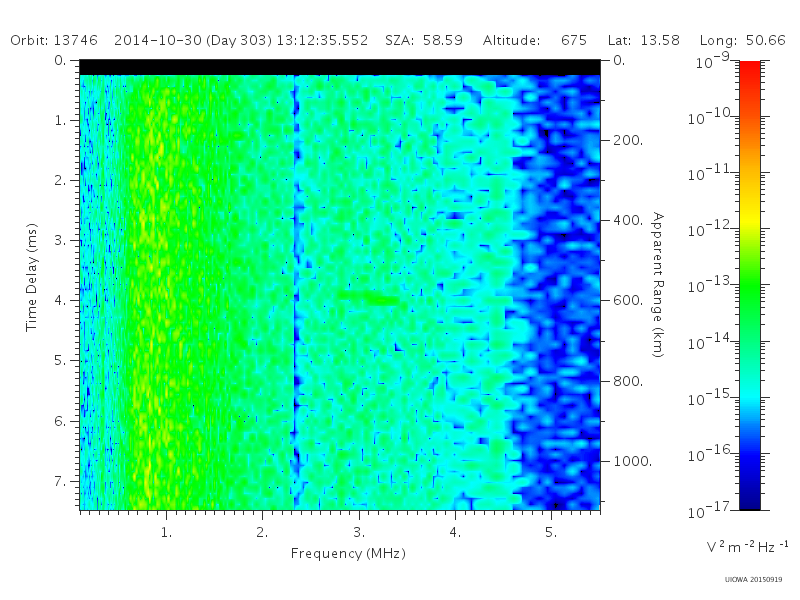The image size is (800, 600).
Task: Click the timestamp 13:12:35.552
Action: coord(322,40)
